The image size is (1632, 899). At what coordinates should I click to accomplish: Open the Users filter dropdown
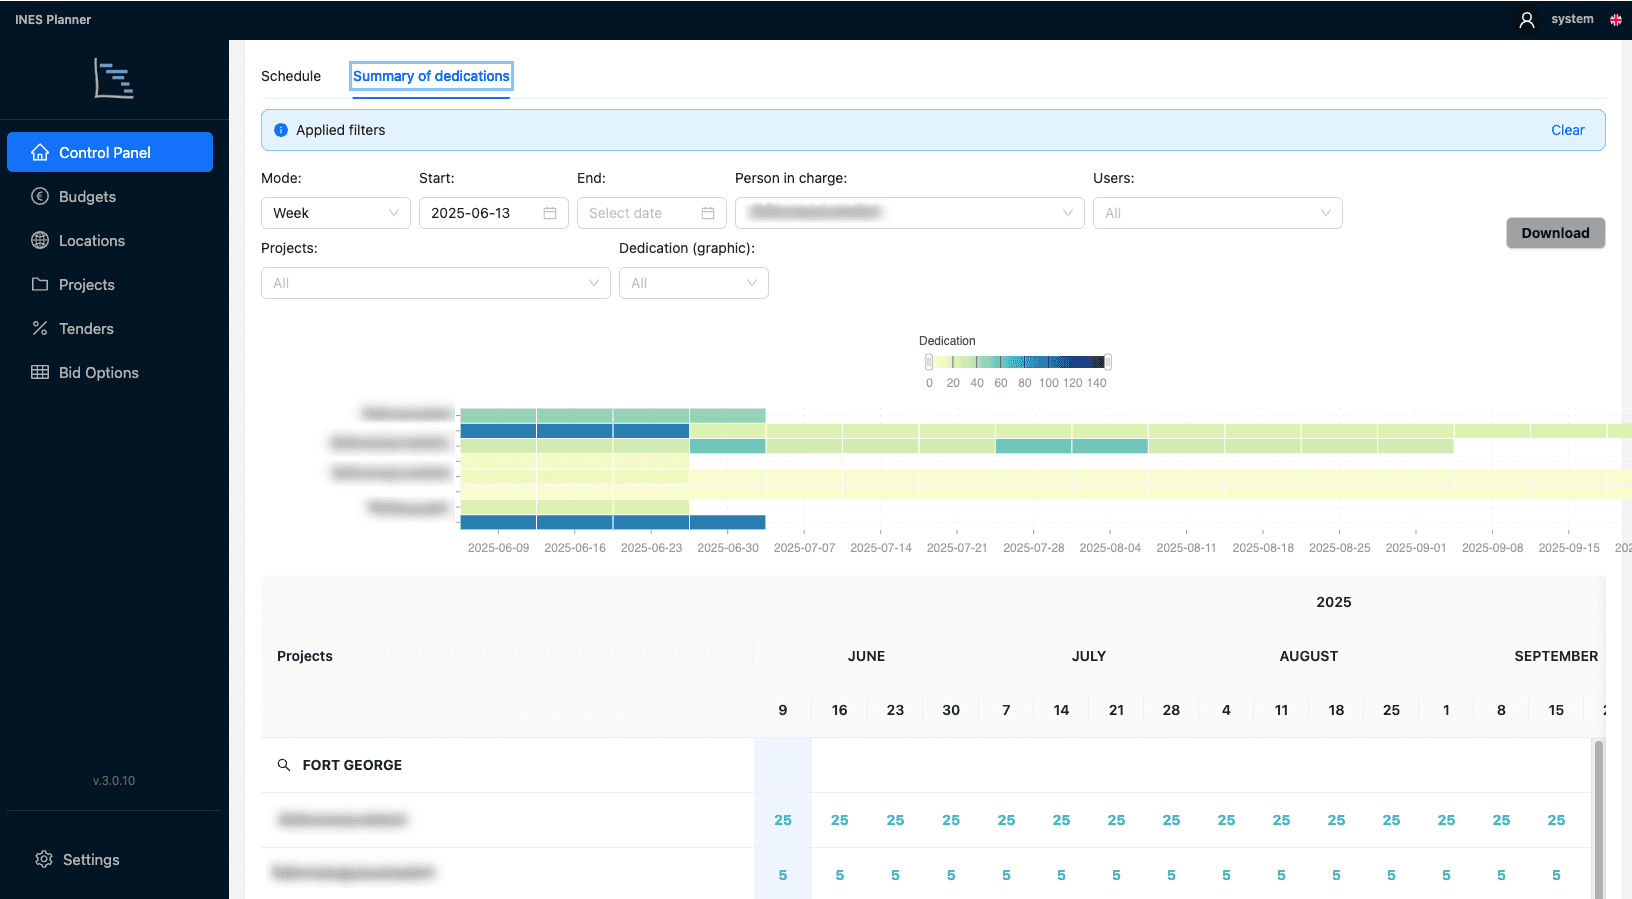(x=1218, y=213)
